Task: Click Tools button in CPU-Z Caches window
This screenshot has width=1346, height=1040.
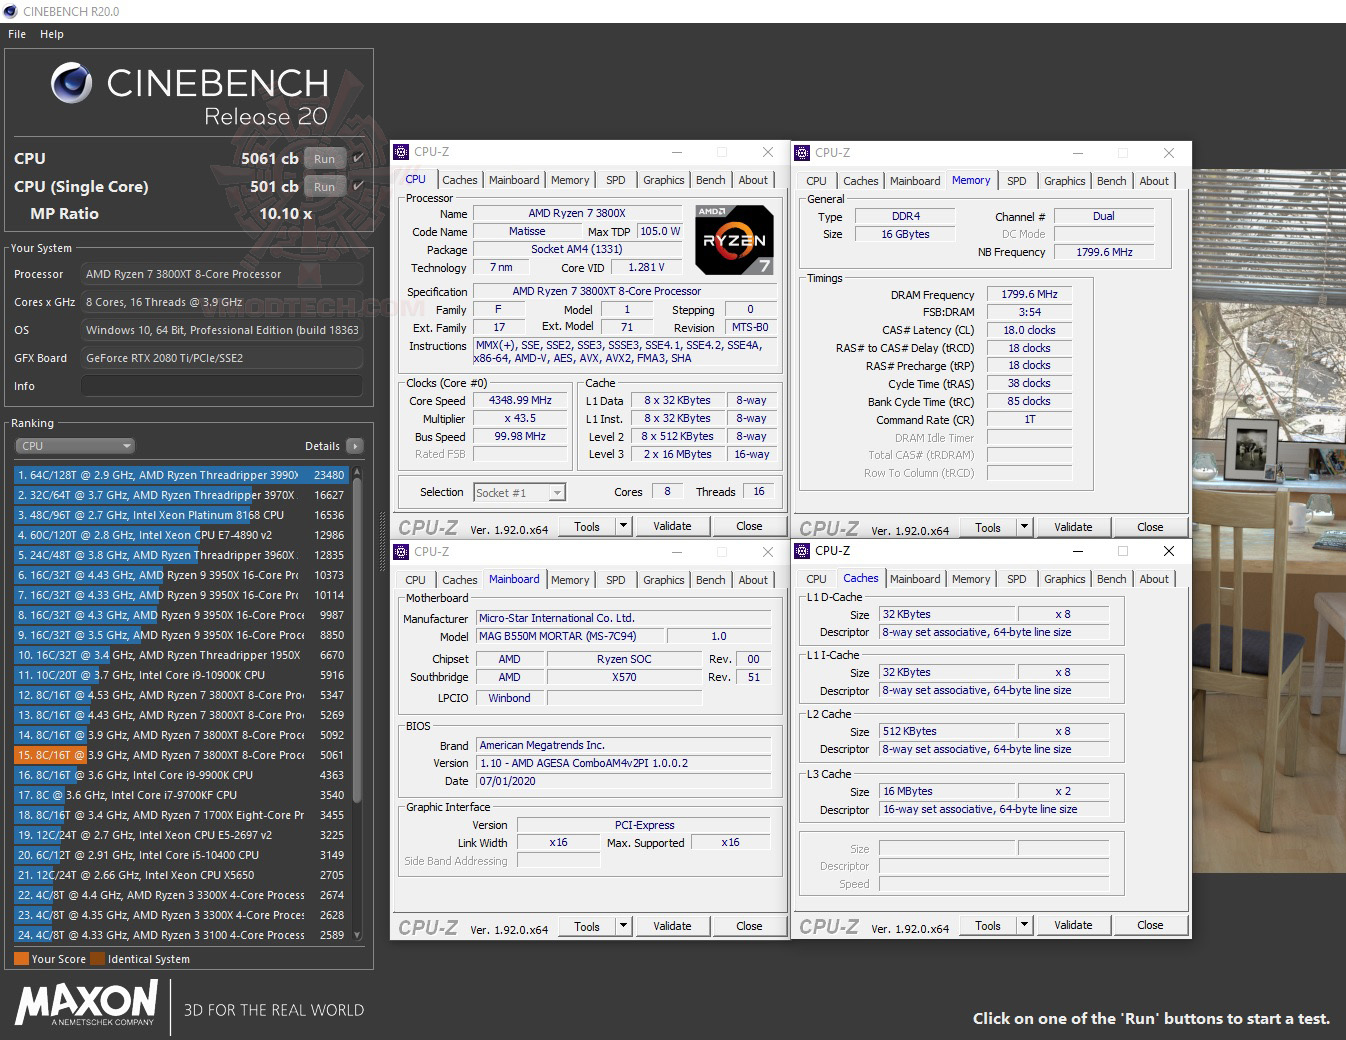Action: [988, 925]
